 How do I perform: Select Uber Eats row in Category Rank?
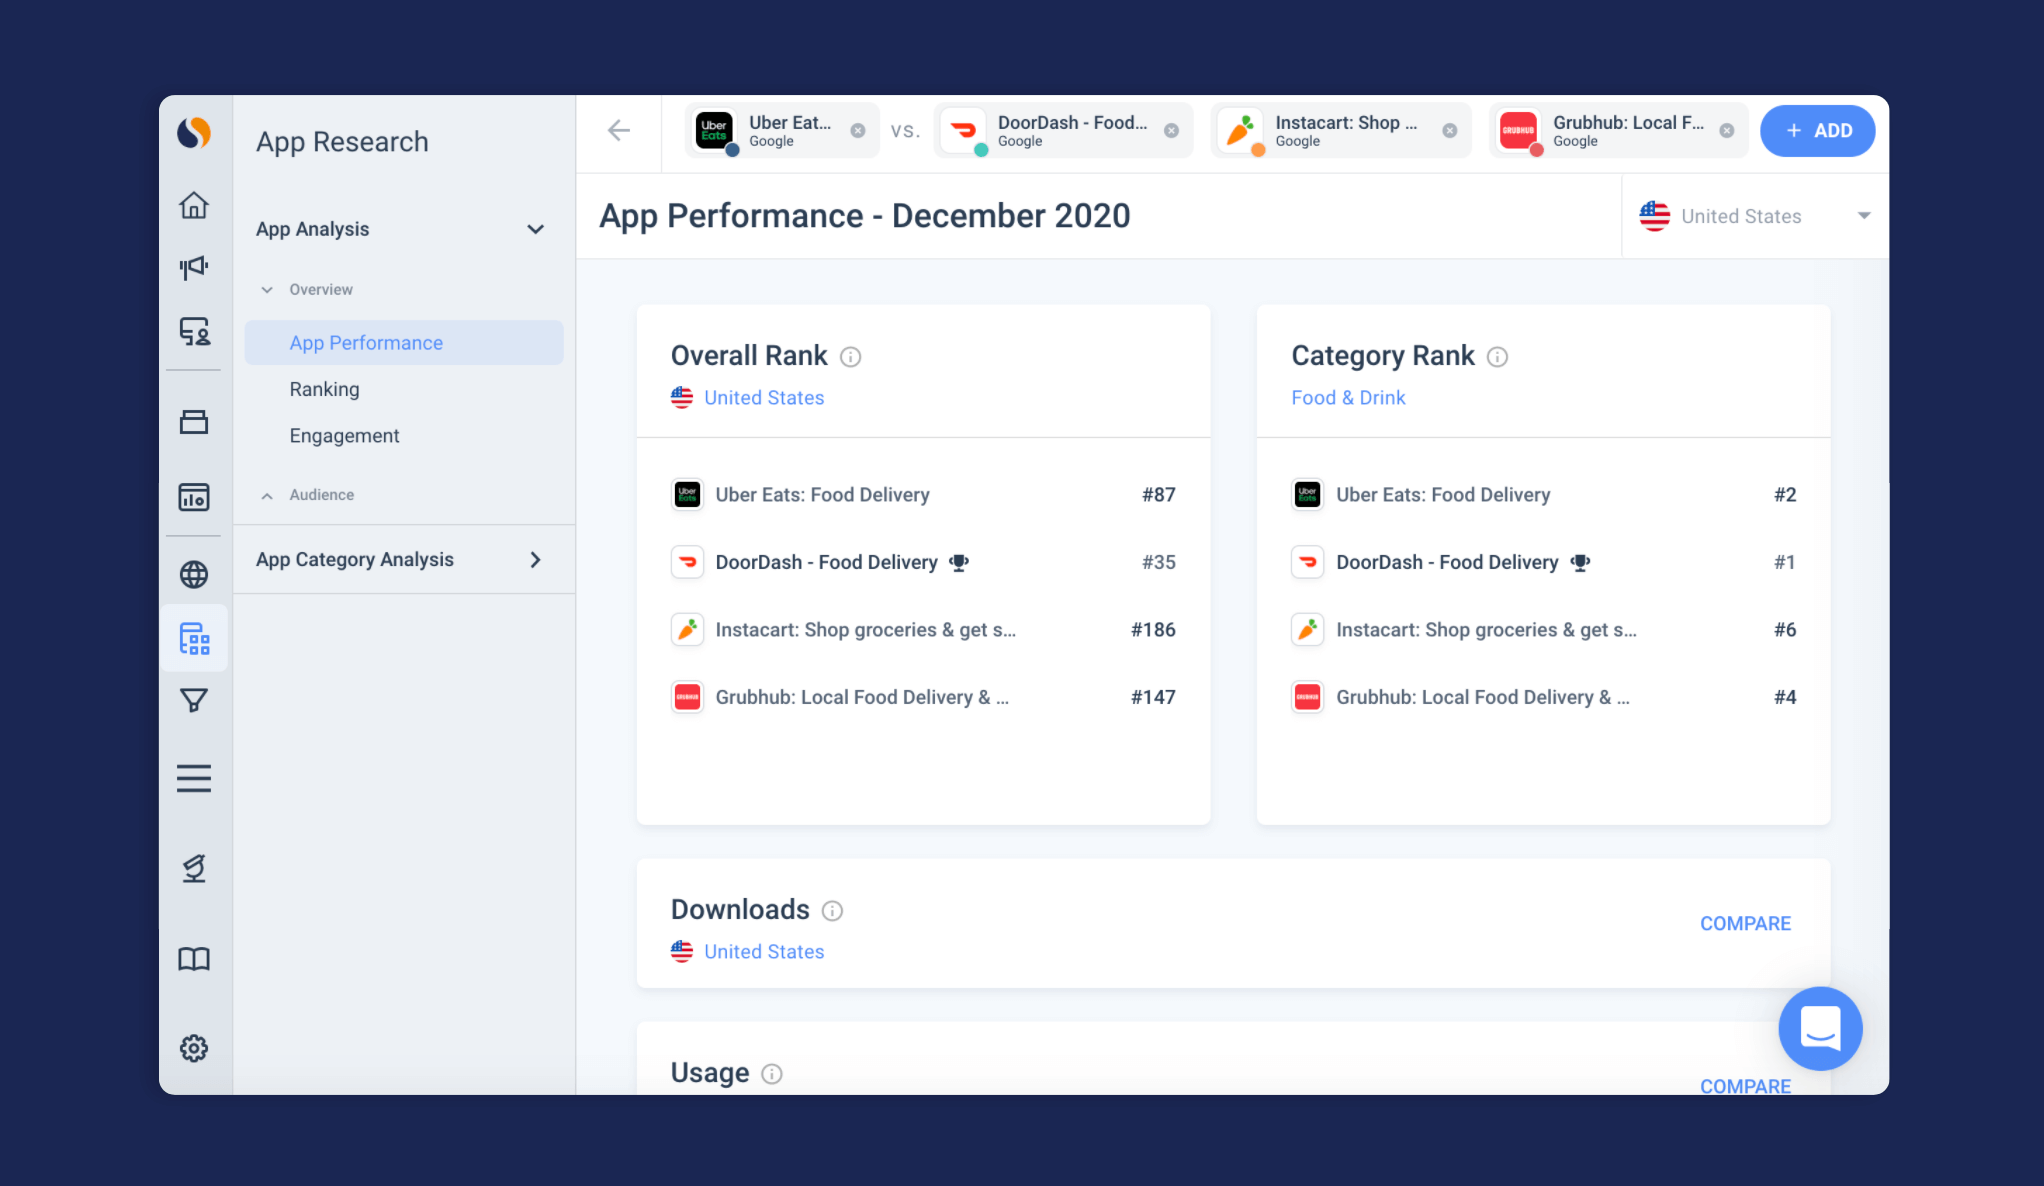[1544, 495]
